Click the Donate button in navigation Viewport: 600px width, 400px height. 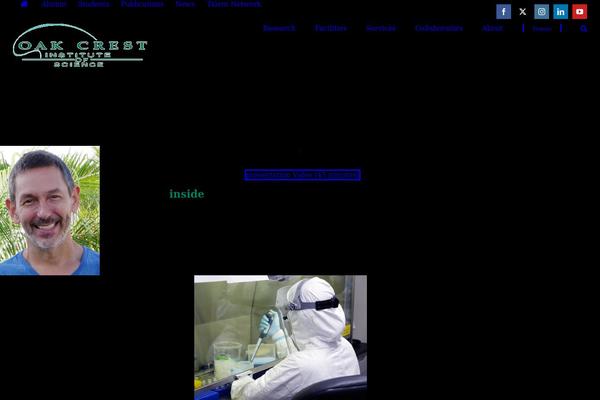click(542, 29)
